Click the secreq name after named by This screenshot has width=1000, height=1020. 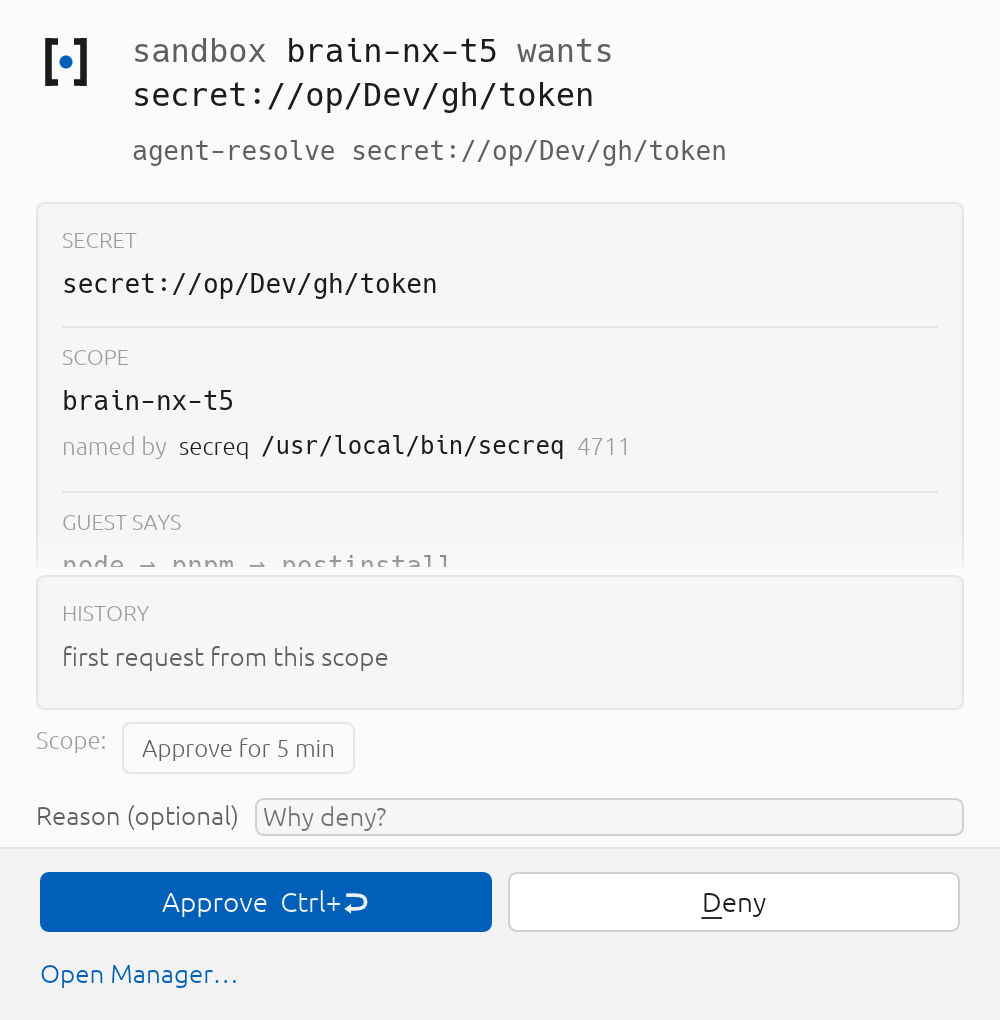click(213, 448)
